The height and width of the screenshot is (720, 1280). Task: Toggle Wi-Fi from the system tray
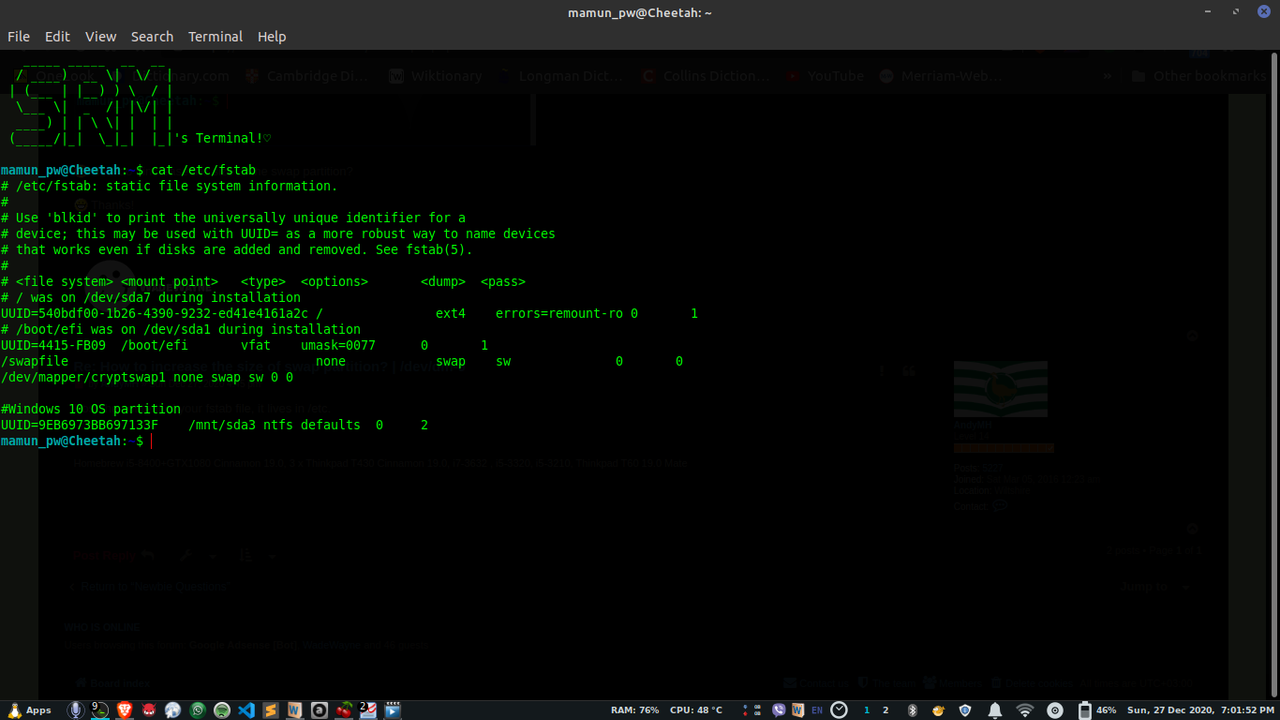[1025, 709]
